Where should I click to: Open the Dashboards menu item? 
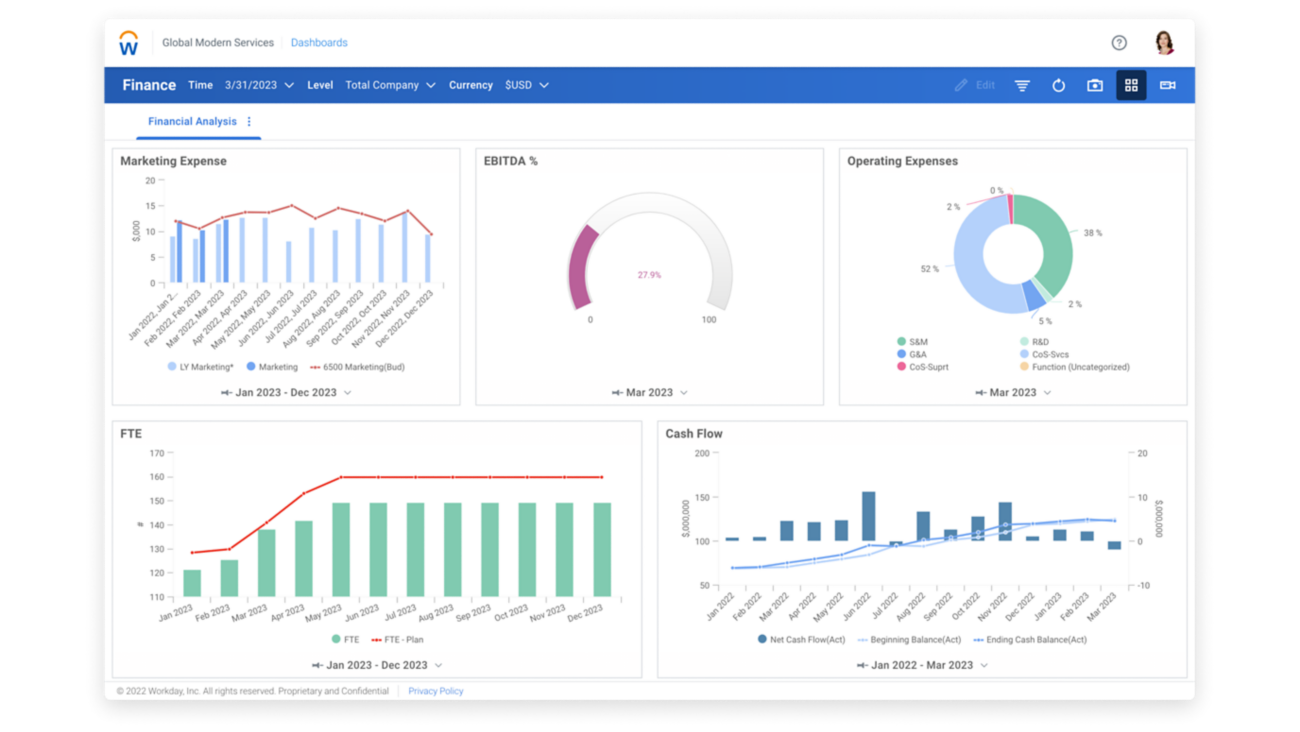tap(319, 42)
